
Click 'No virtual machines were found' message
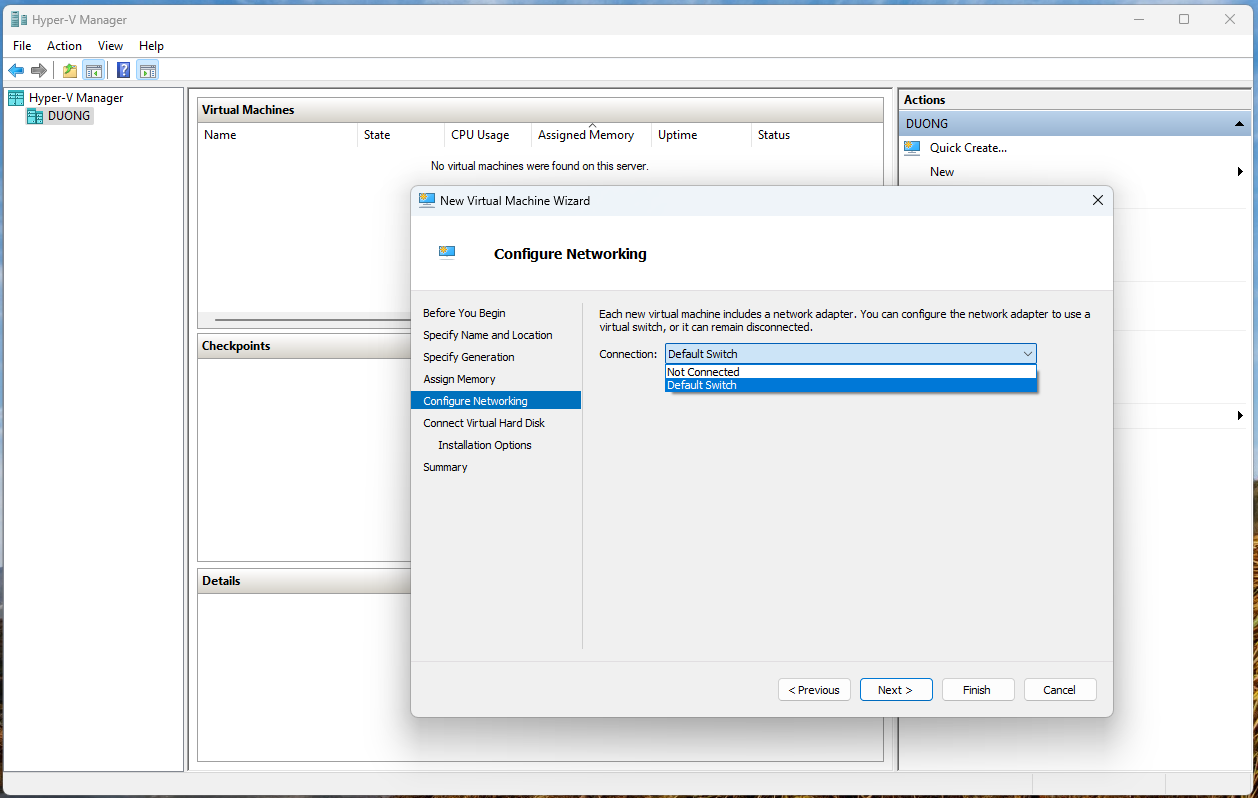click(x=540, y=166)
